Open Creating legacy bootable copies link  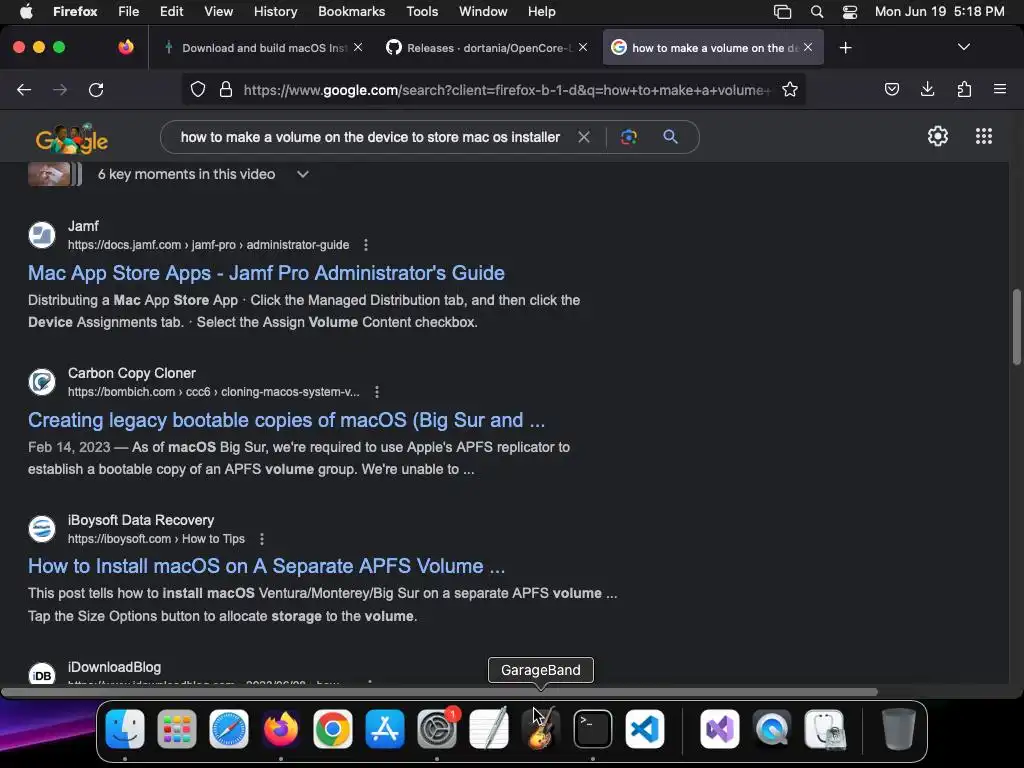point(286,420)
